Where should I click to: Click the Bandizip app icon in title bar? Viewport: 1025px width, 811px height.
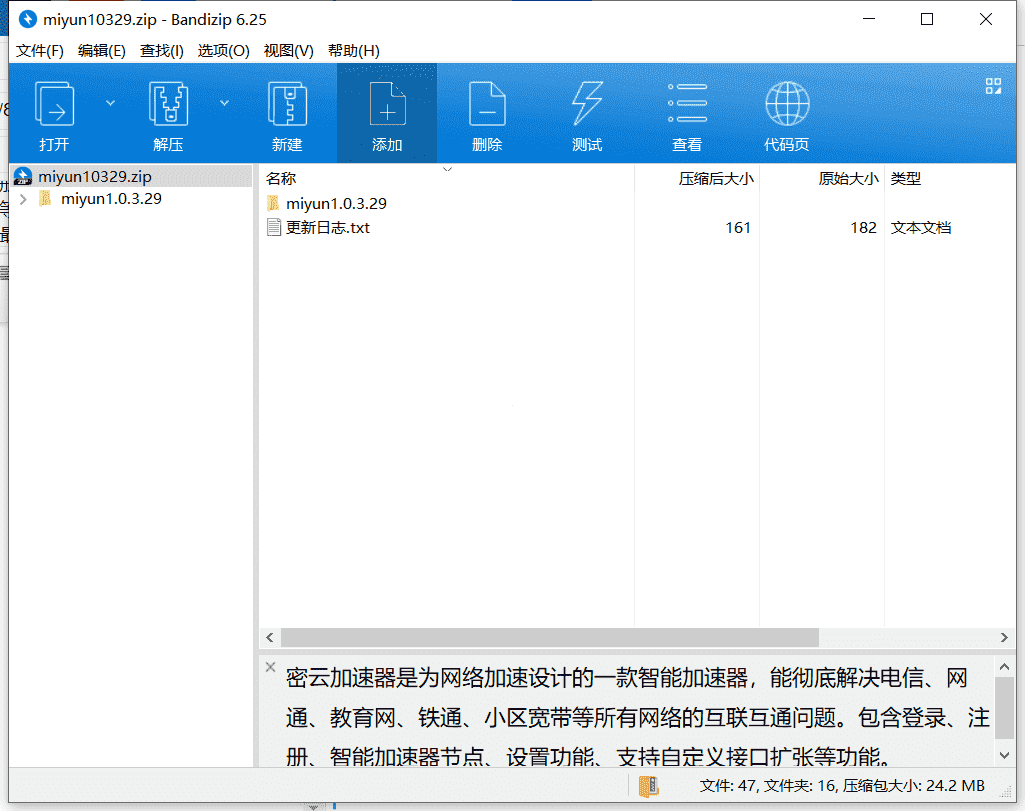27,19
